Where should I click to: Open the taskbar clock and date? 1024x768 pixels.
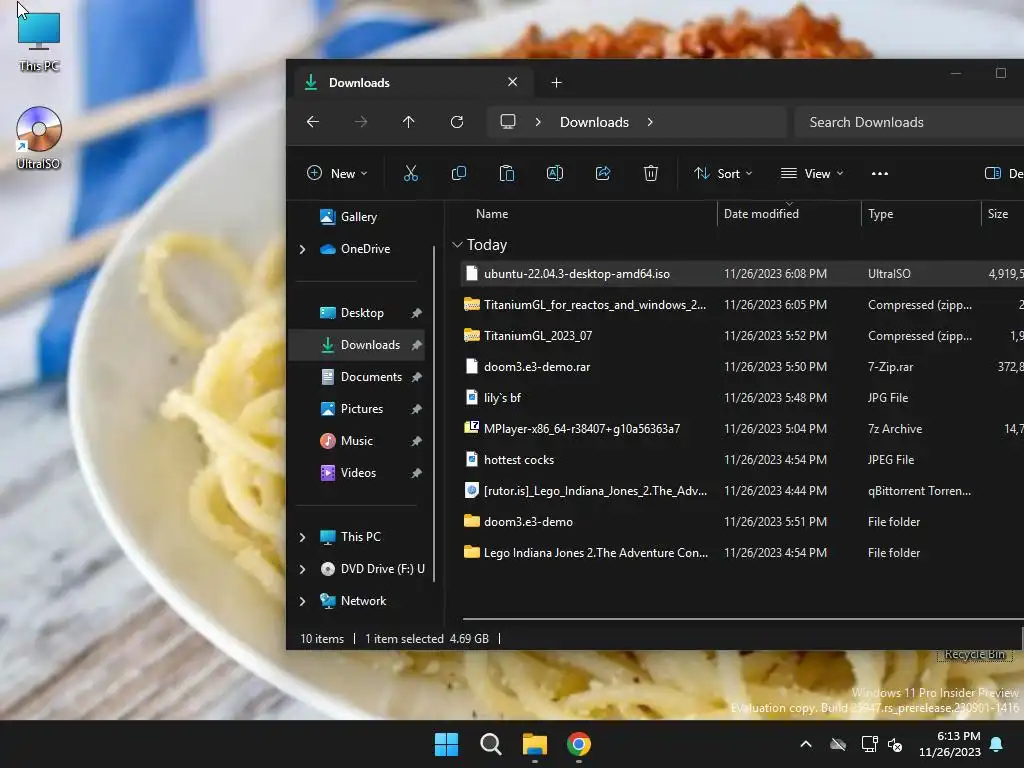point(950,744)
